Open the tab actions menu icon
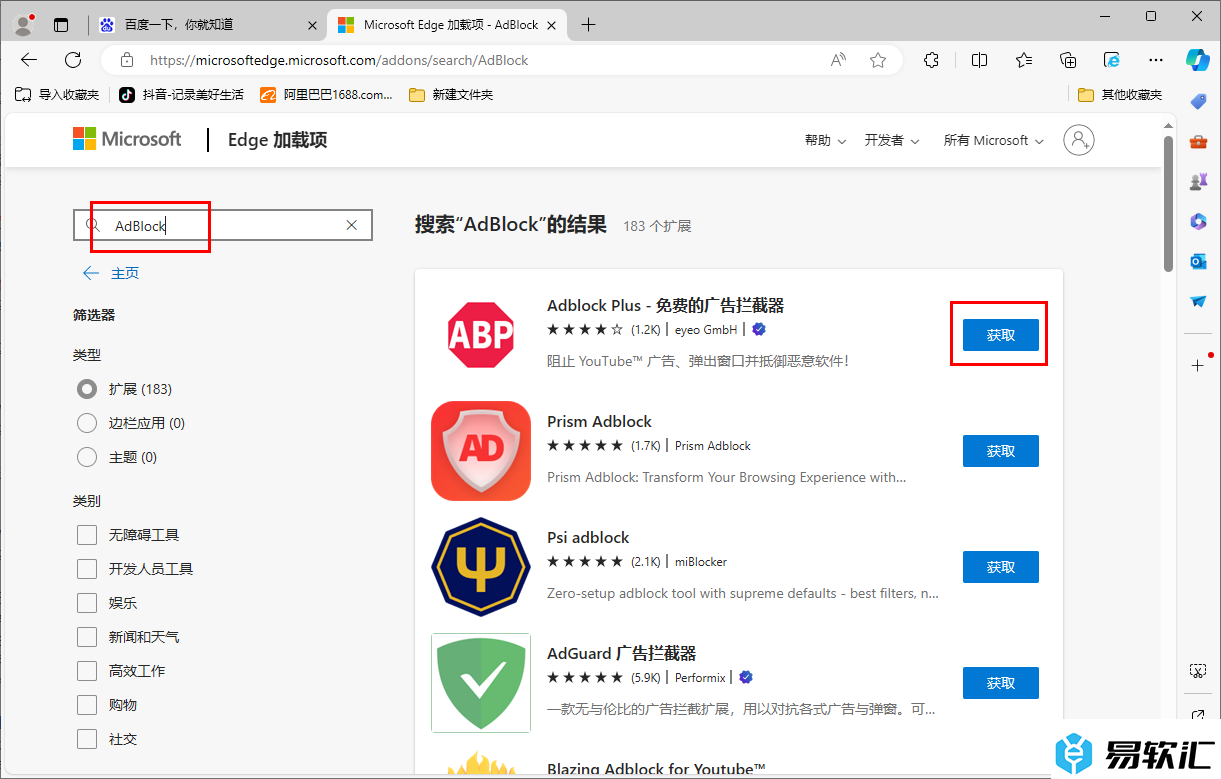This screenshot has width=1221, height=779. point(61,25)
